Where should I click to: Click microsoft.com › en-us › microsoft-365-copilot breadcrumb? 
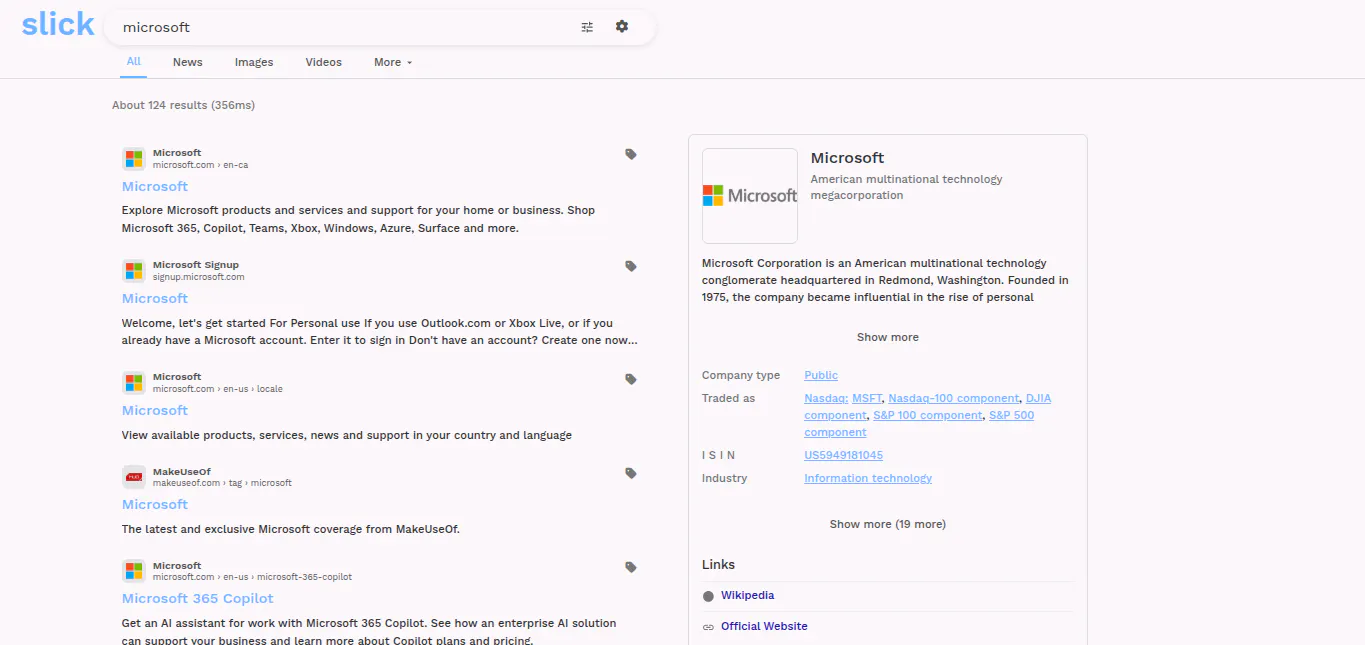pyautogui.click(x=252, y=577)
